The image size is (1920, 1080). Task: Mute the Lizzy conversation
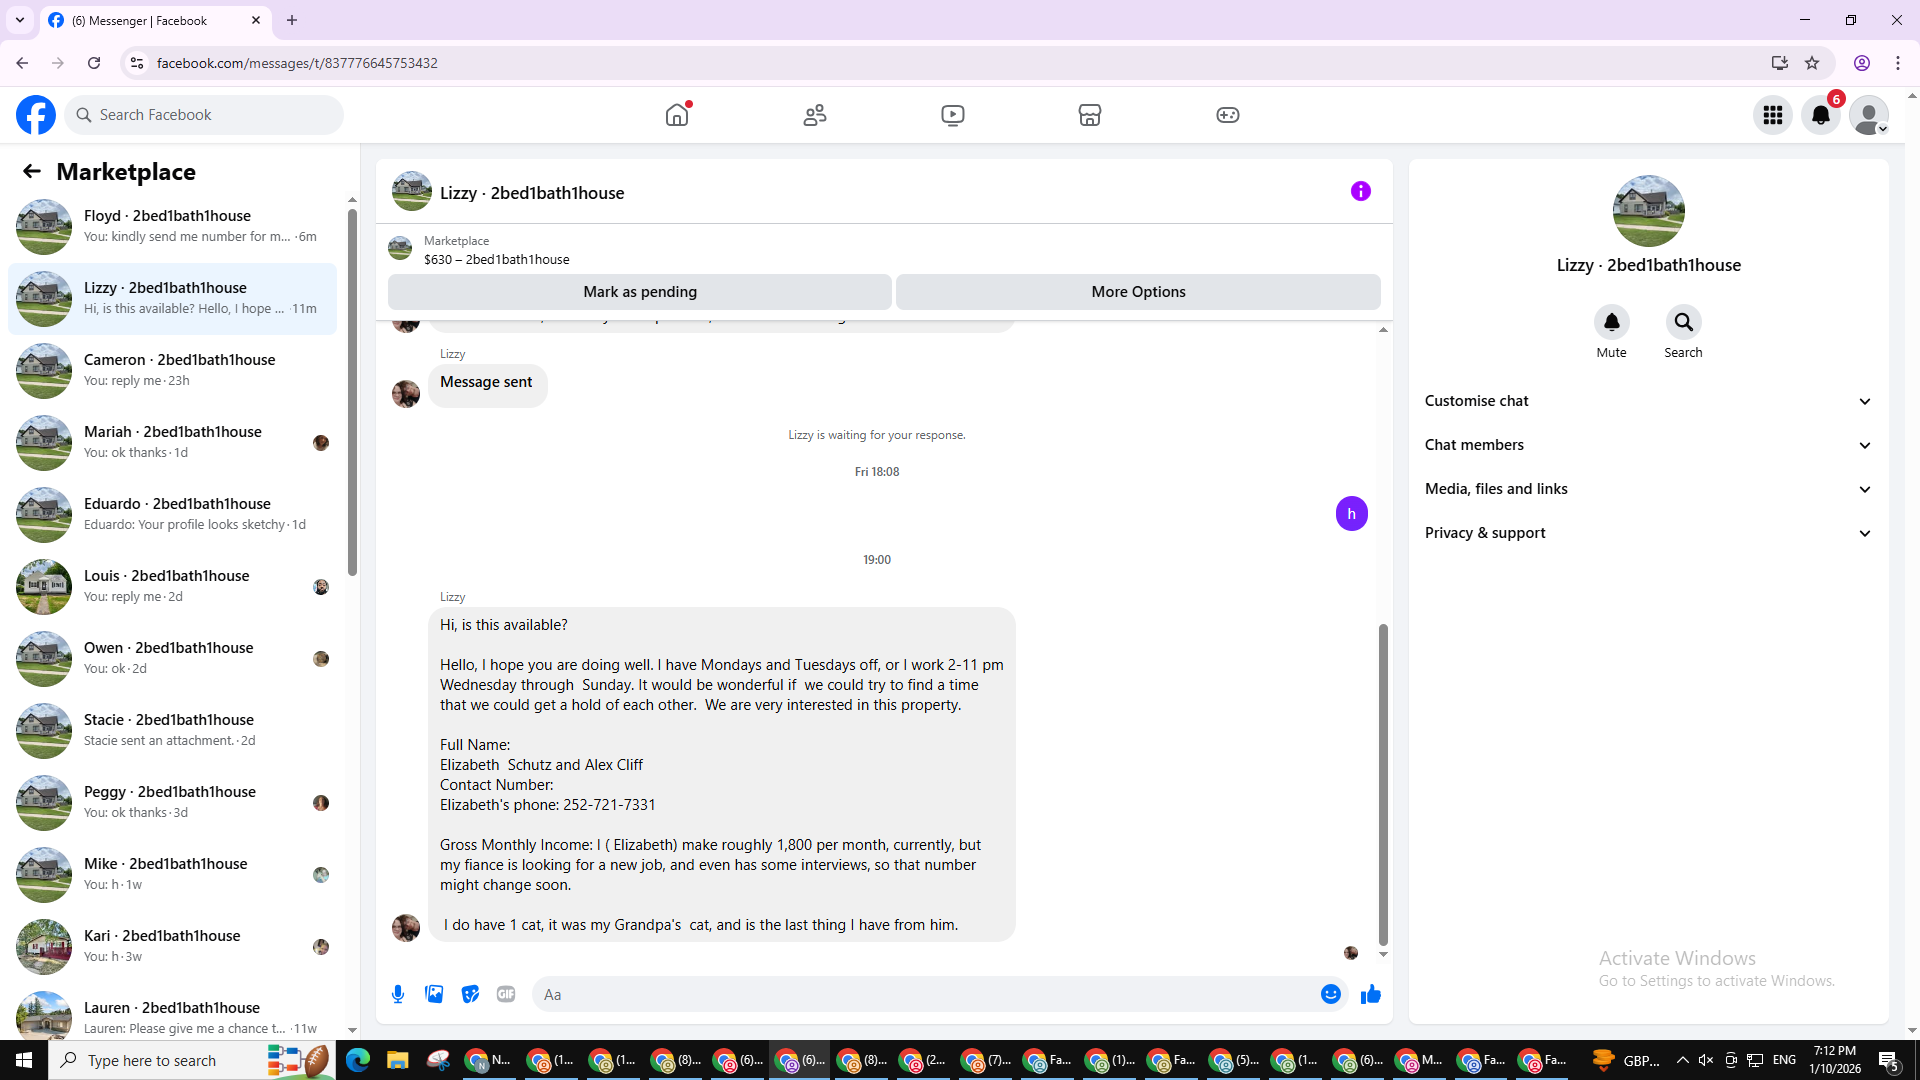tap(1611, 323)
